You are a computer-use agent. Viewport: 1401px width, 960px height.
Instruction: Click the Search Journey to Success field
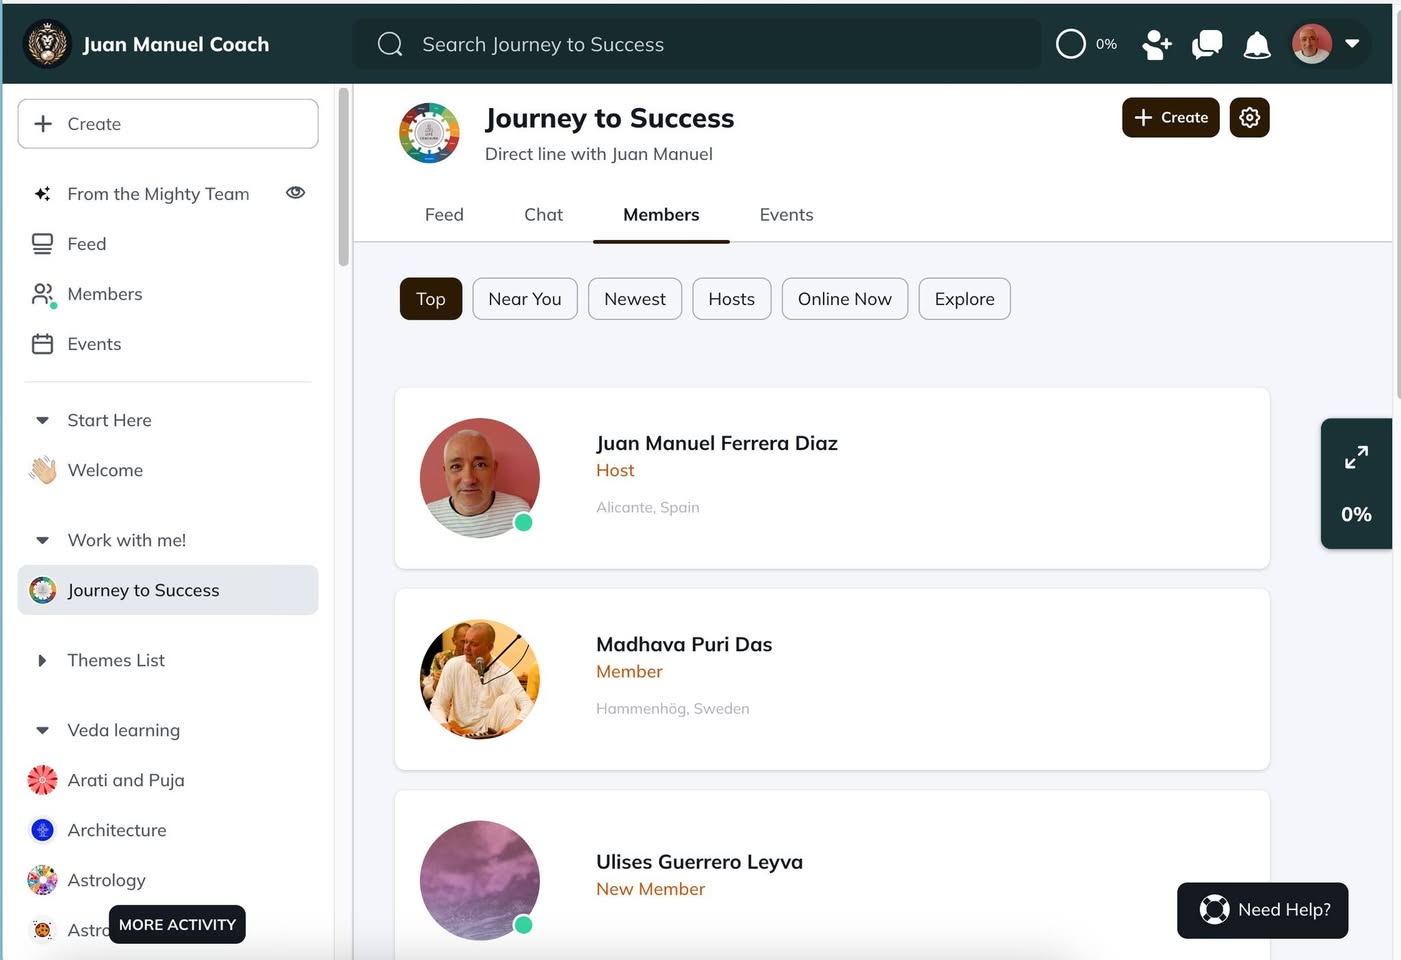click(700, 45)
